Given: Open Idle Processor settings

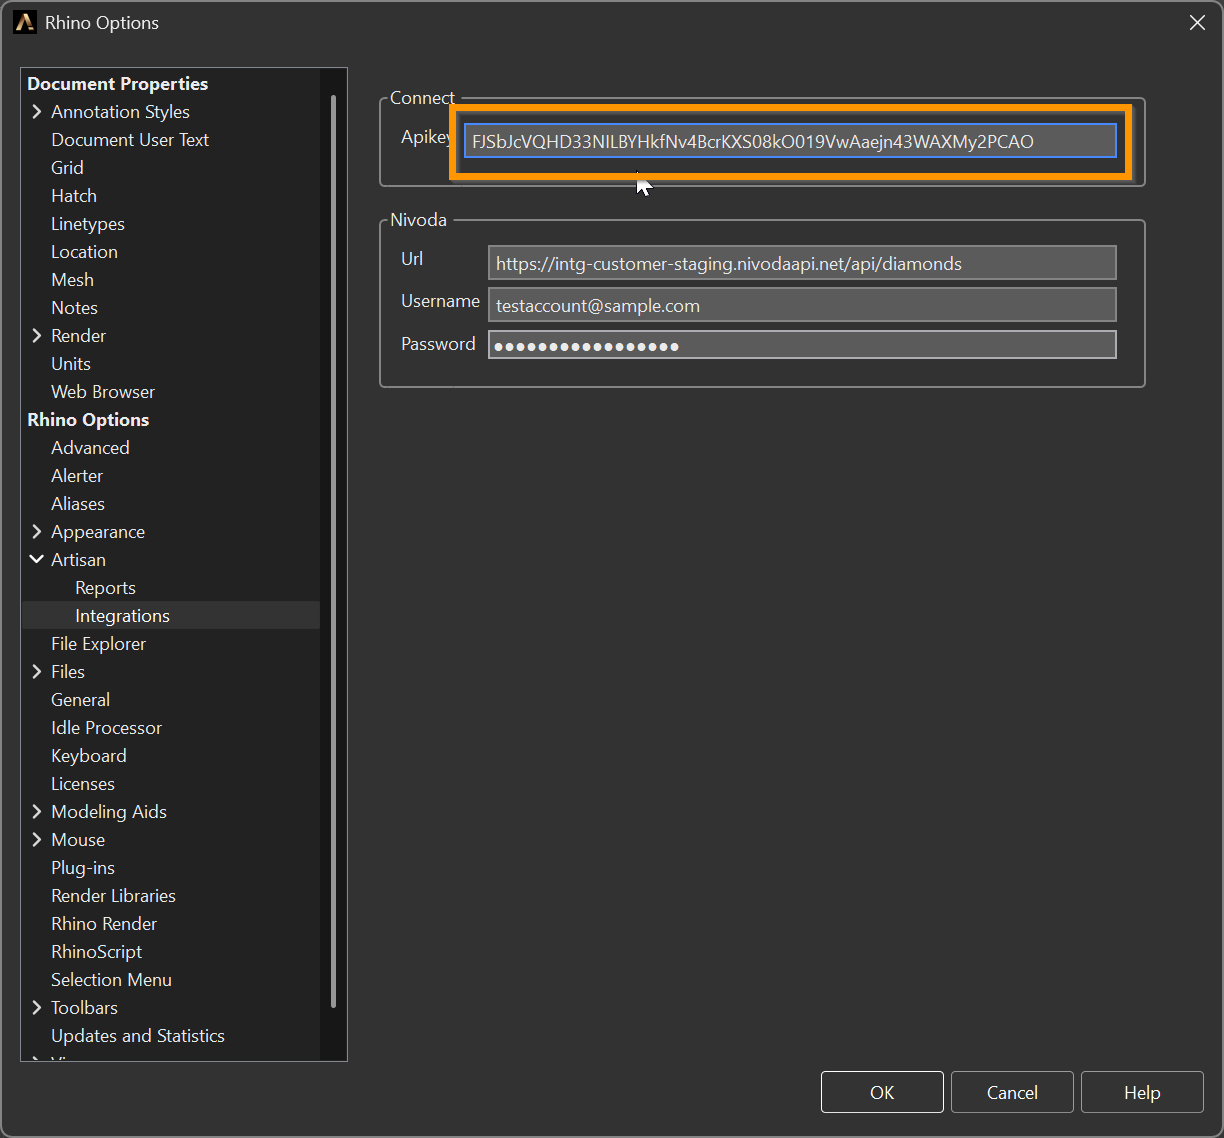Looking at the screenshot, I should (106, 728).
